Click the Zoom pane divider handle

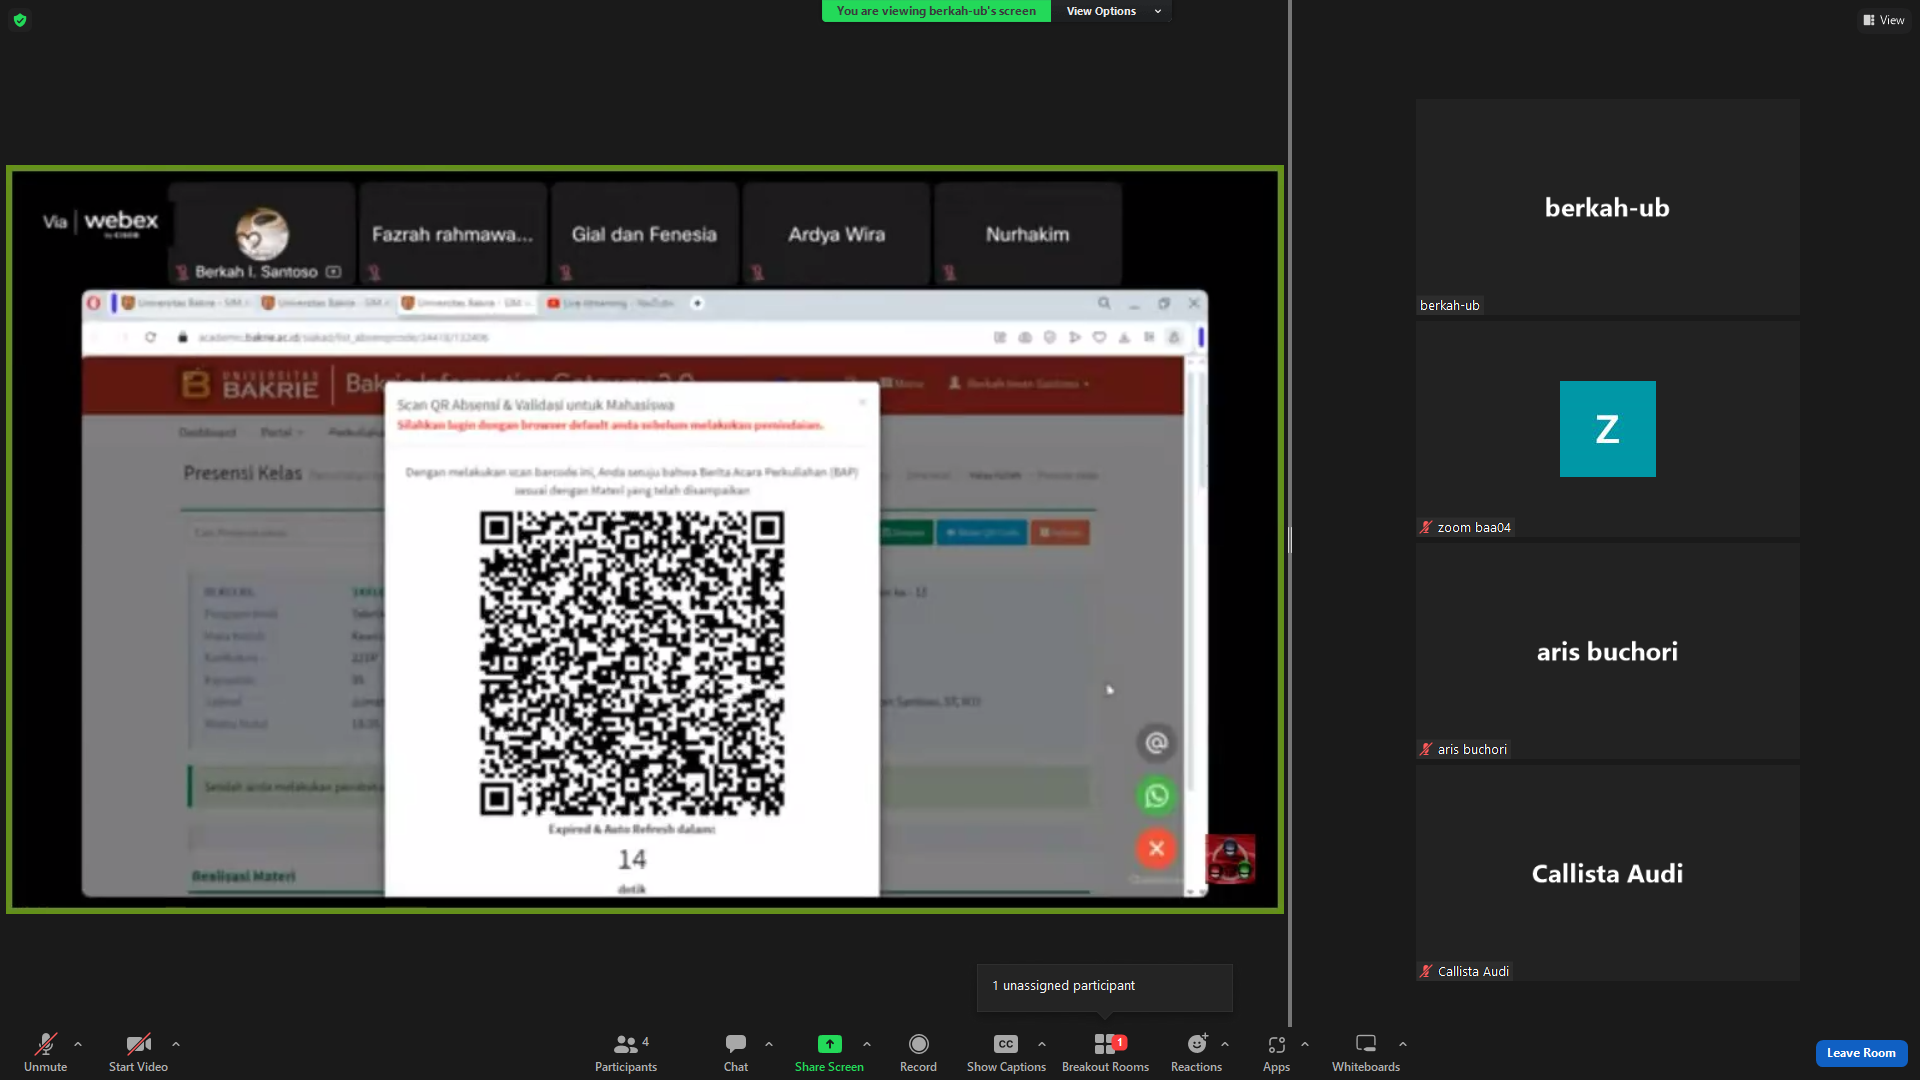1290,540
